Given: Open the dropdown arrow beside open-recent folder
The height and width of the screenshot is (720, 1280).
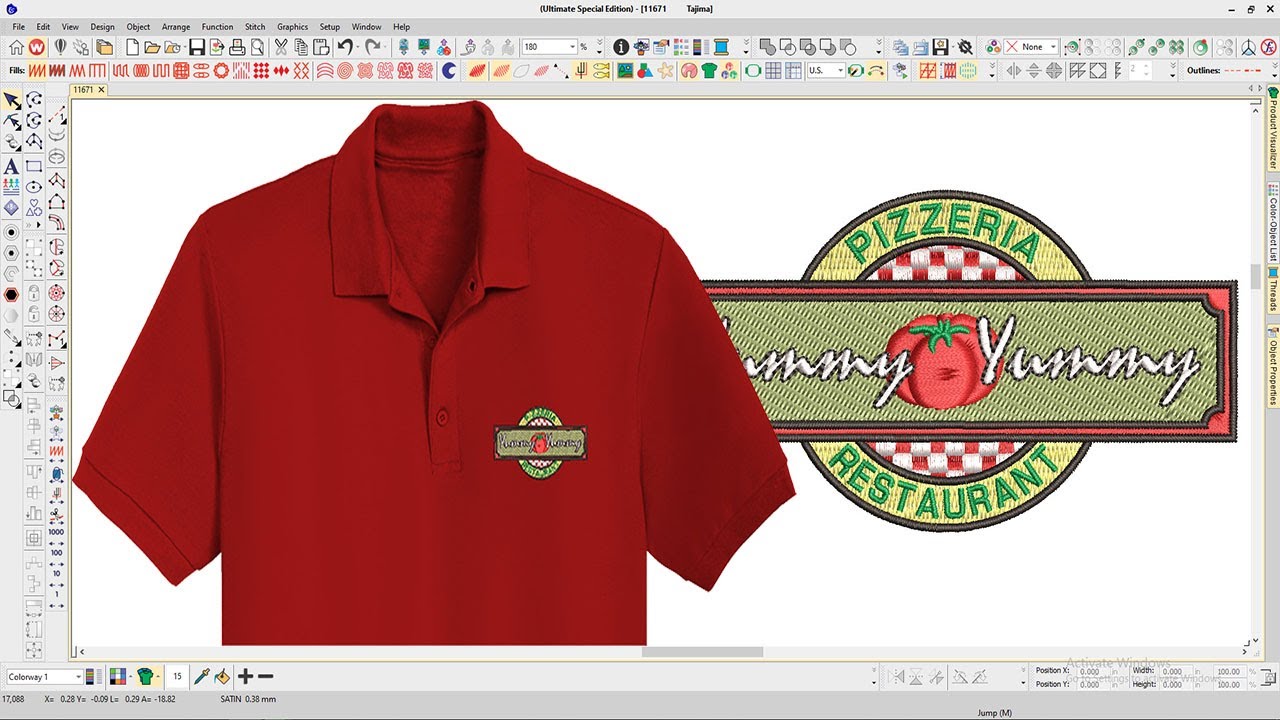Looking at the screenshot, I should [x=185, y=48].
